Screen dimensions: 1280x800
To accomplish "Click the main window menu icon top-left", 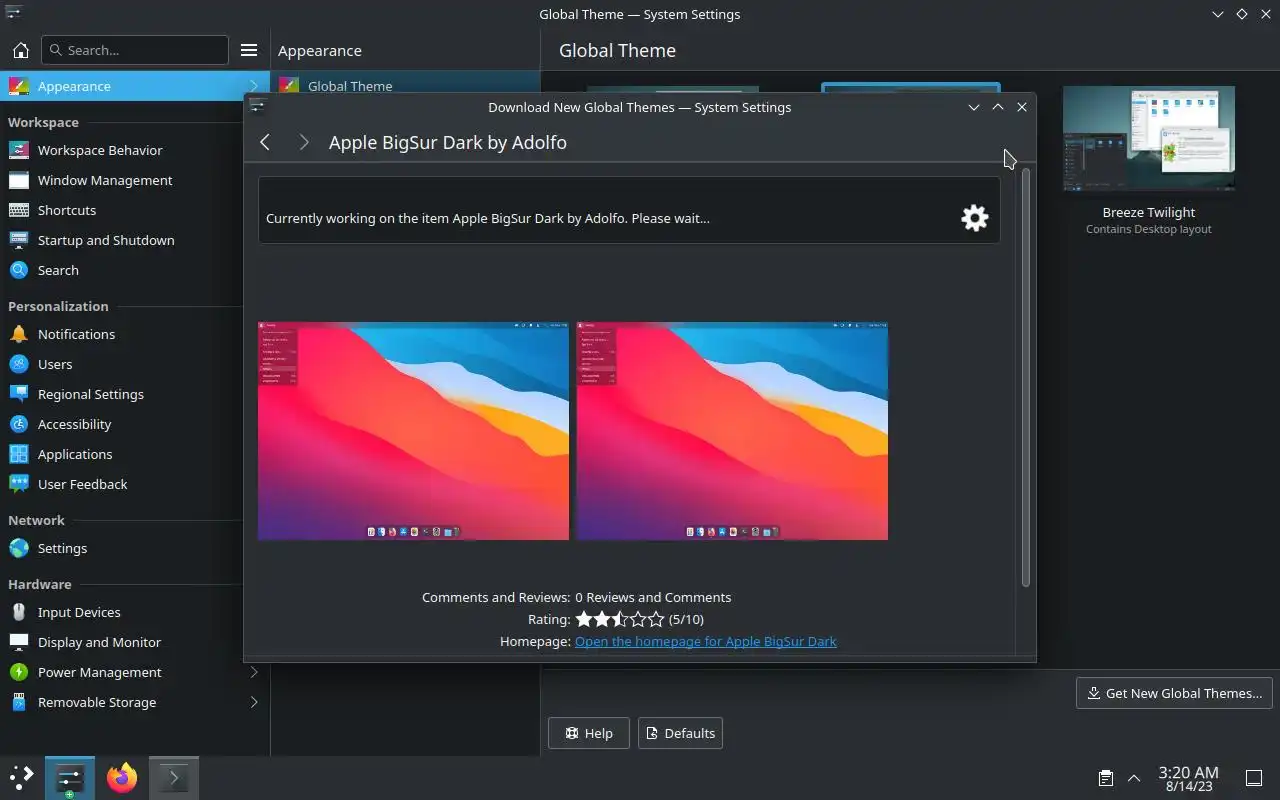I will [13, 14].
